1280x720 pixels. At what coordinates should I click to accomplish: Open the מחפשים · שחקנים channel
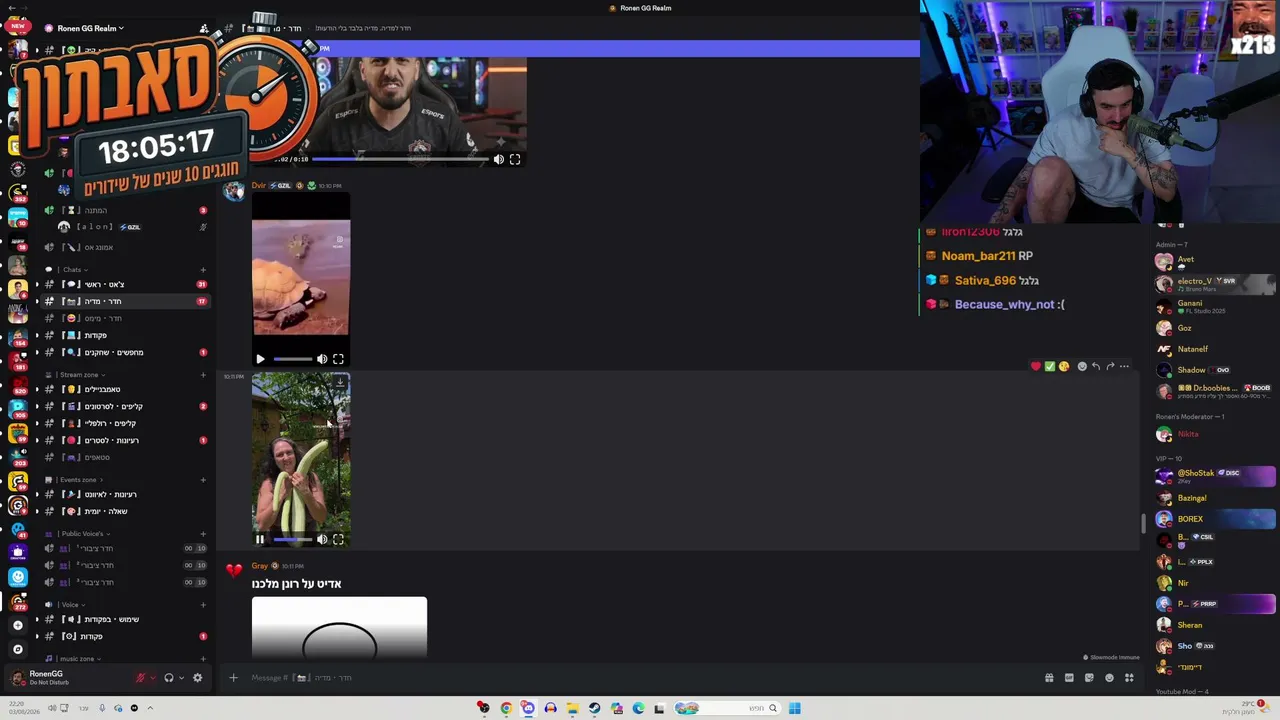pos(127,352)
